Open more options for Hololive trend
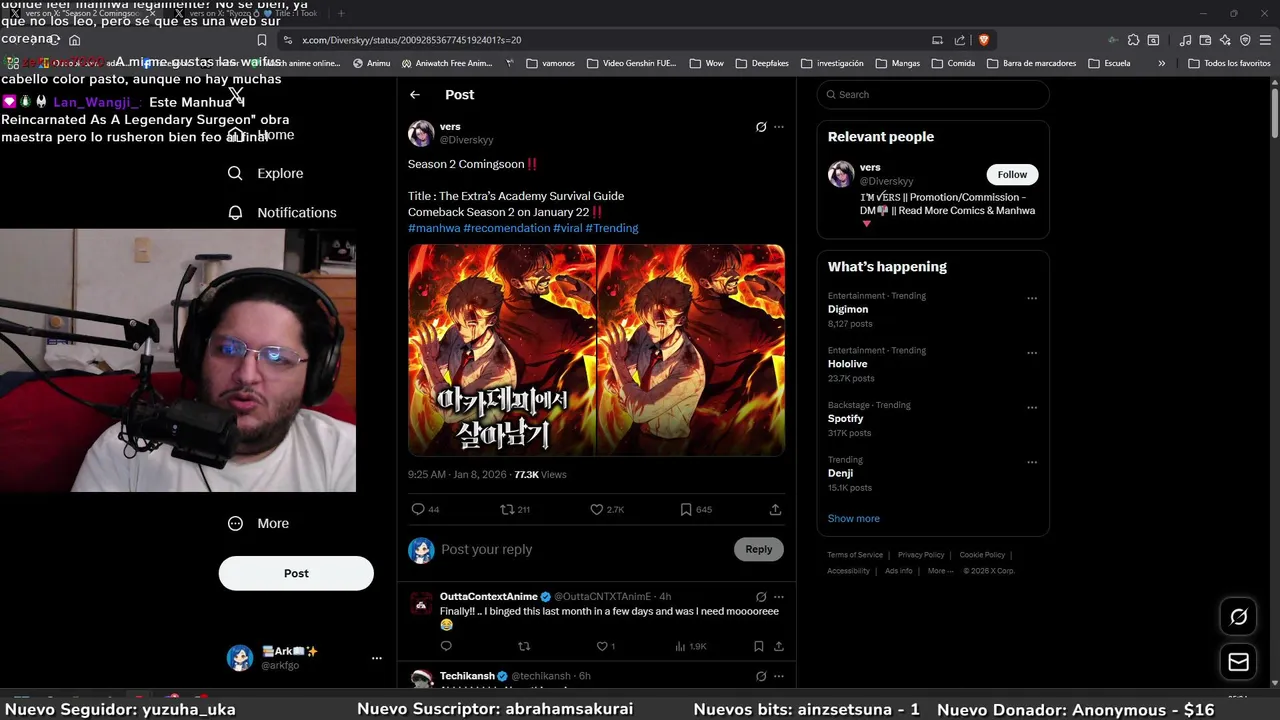 click(x=1032, y=353)
